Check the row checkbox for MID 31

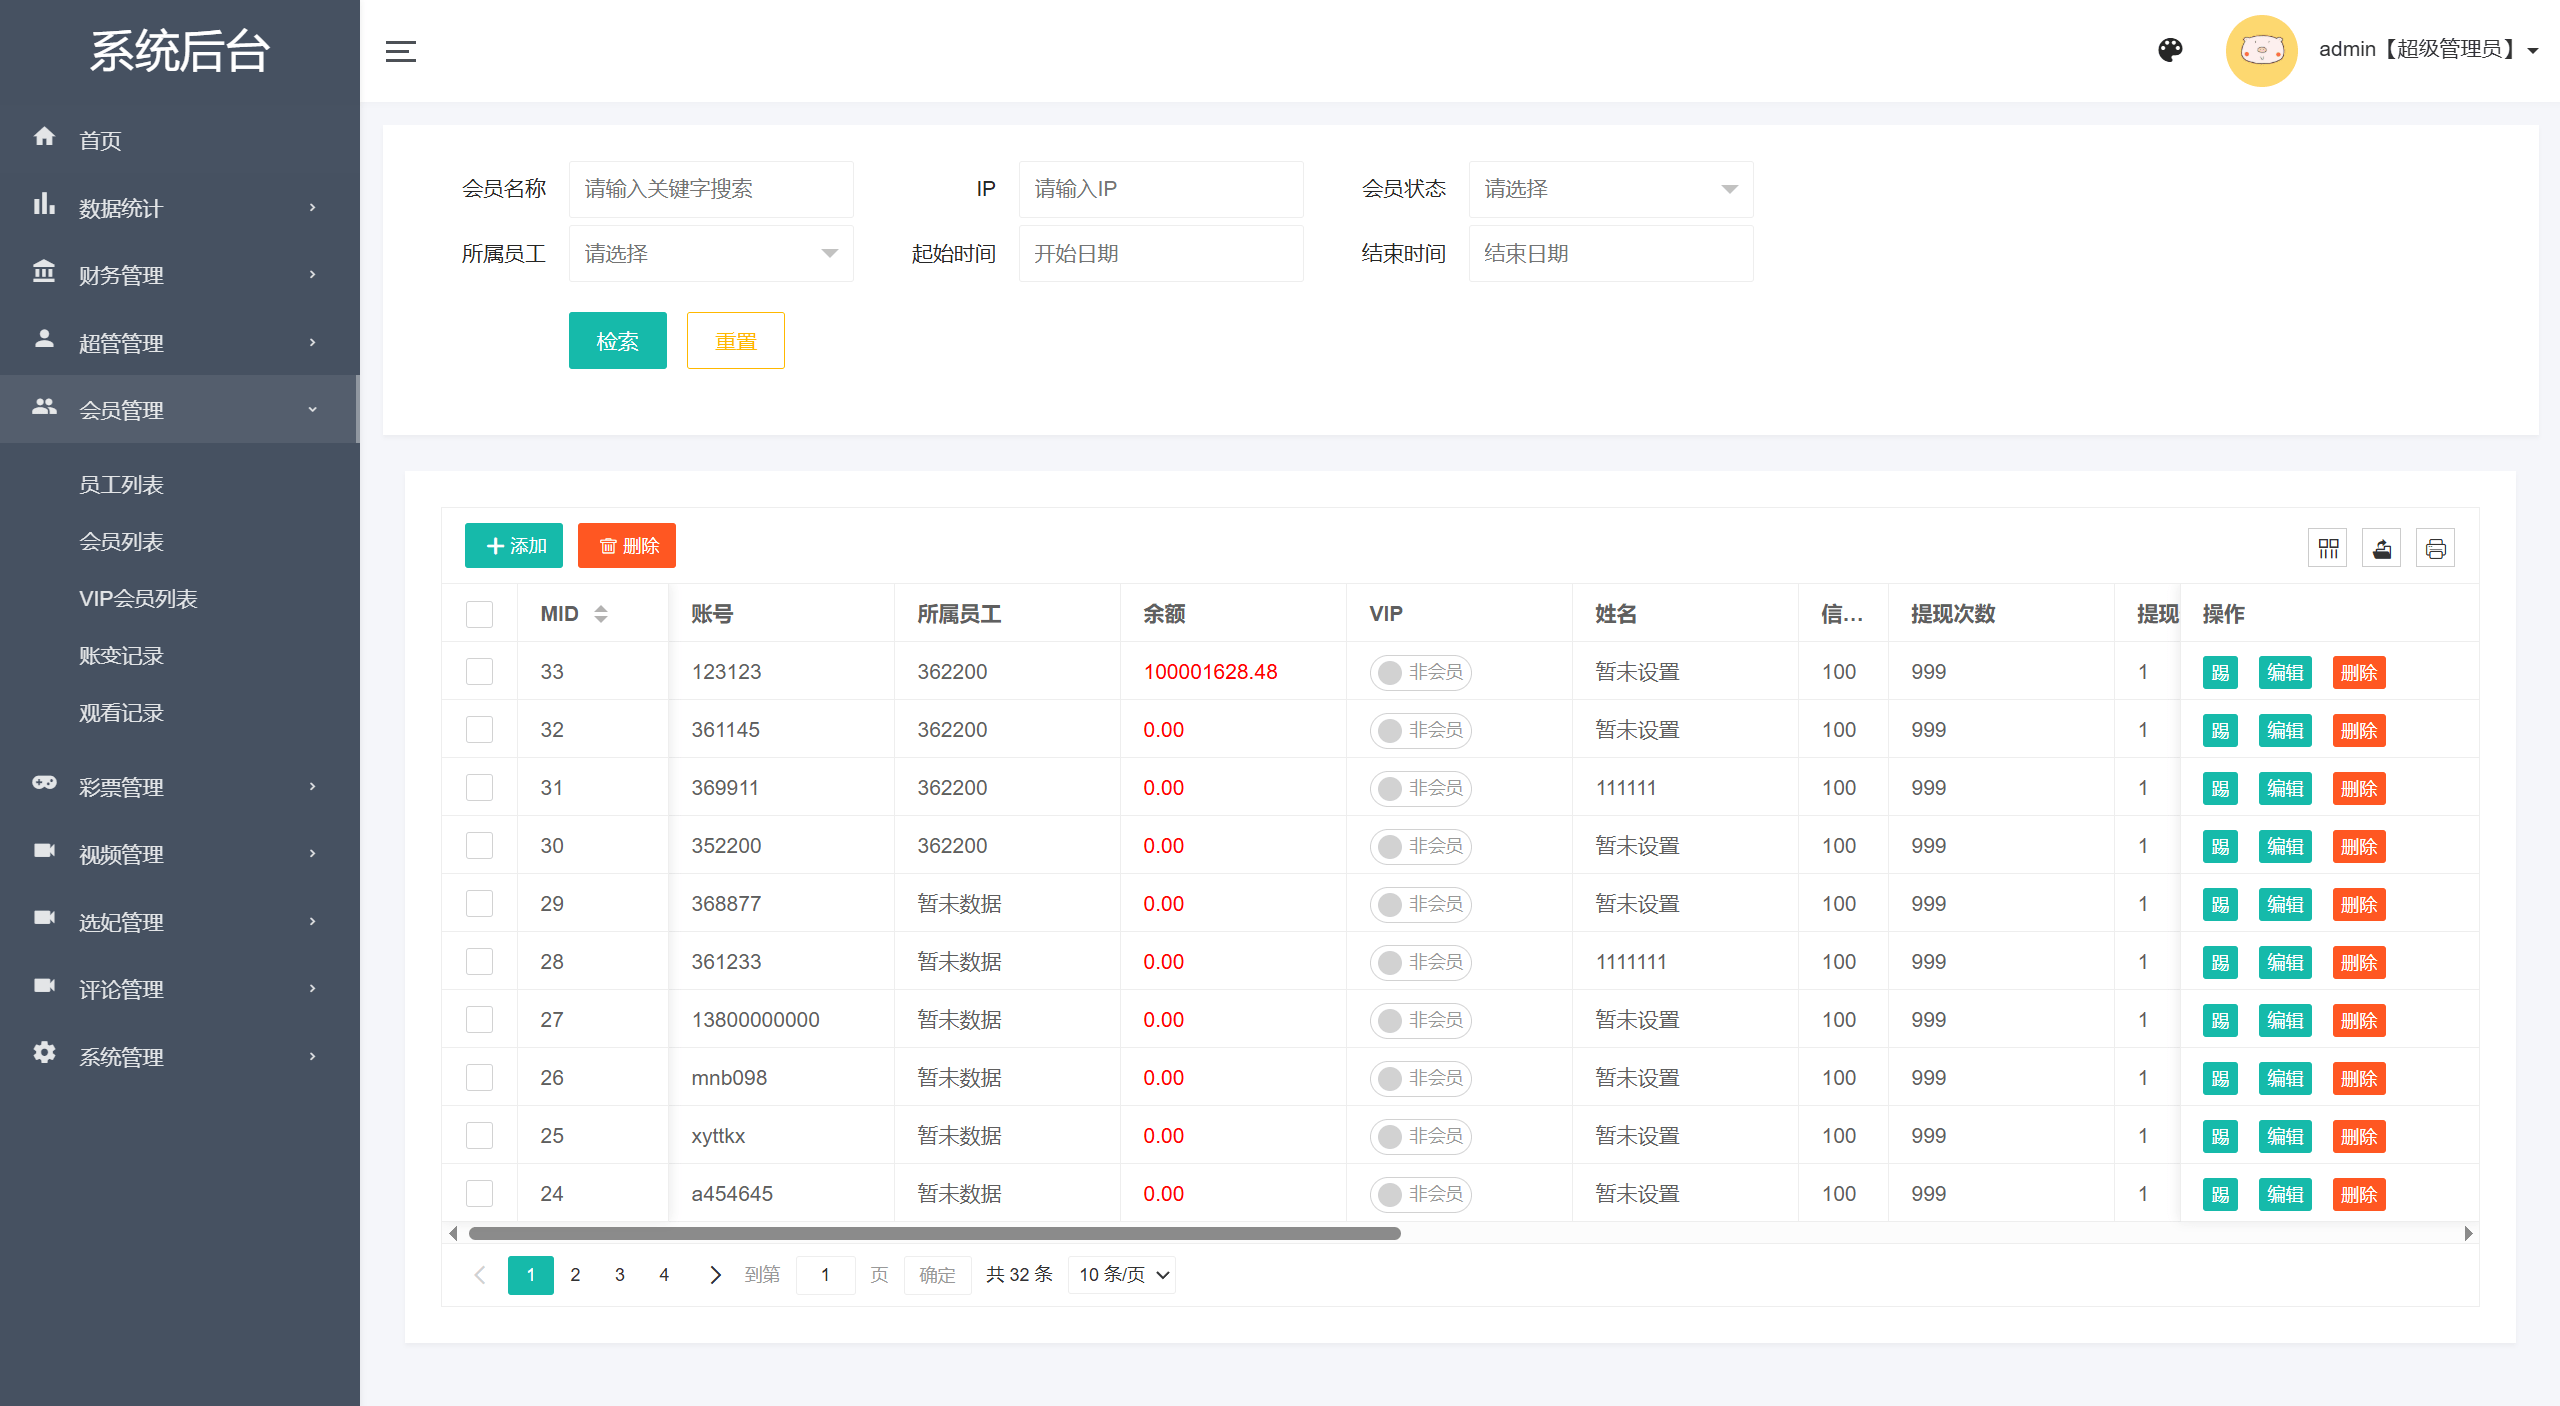[479, 788]
